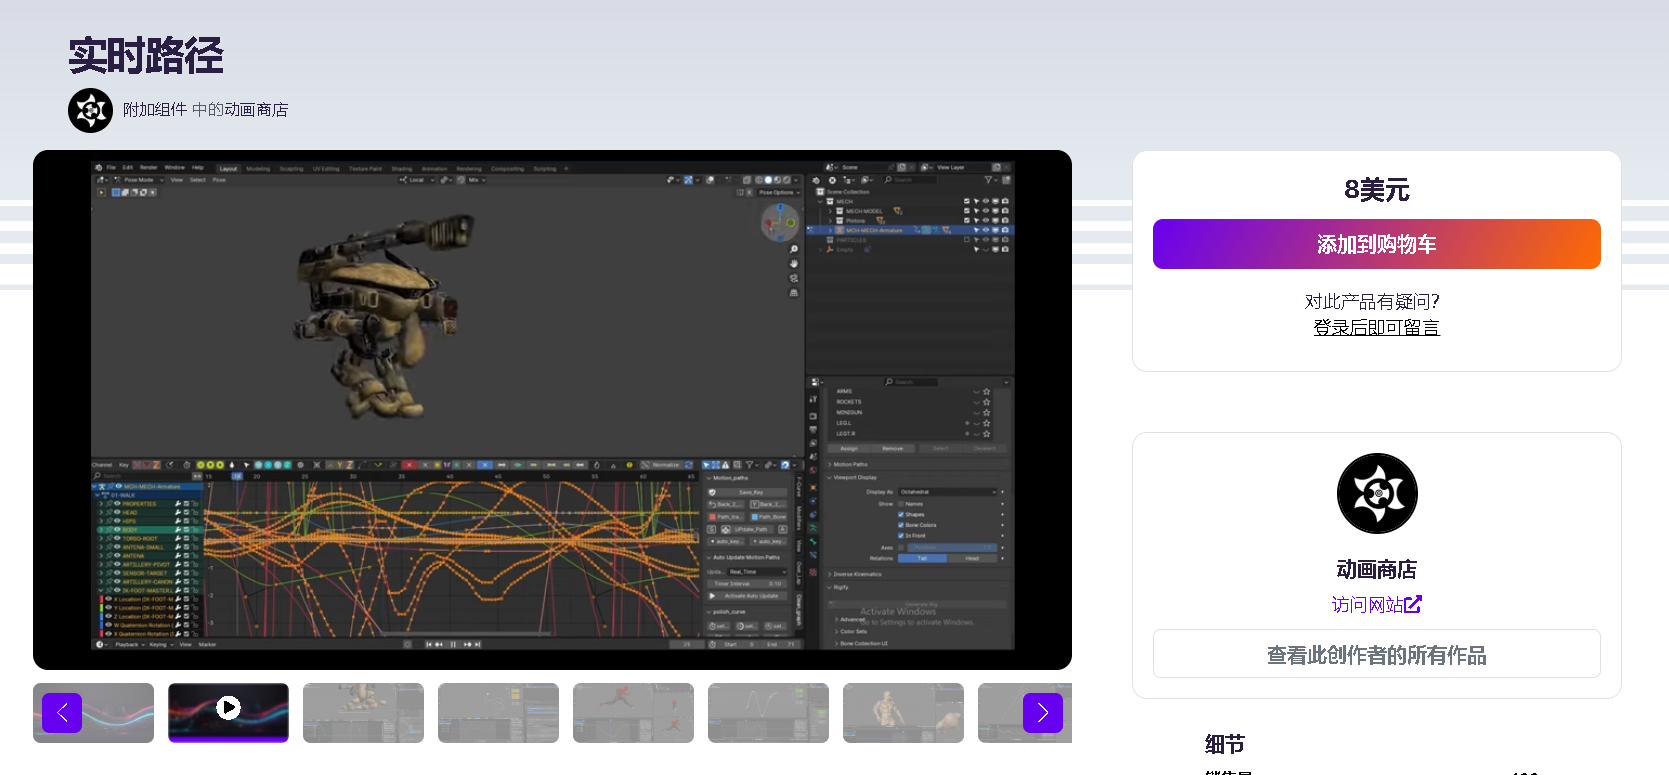Open the small creator avatar beside 附加组件
Image resolution: width=1669 pixels, height=775 pixels.
click(90, 110)
